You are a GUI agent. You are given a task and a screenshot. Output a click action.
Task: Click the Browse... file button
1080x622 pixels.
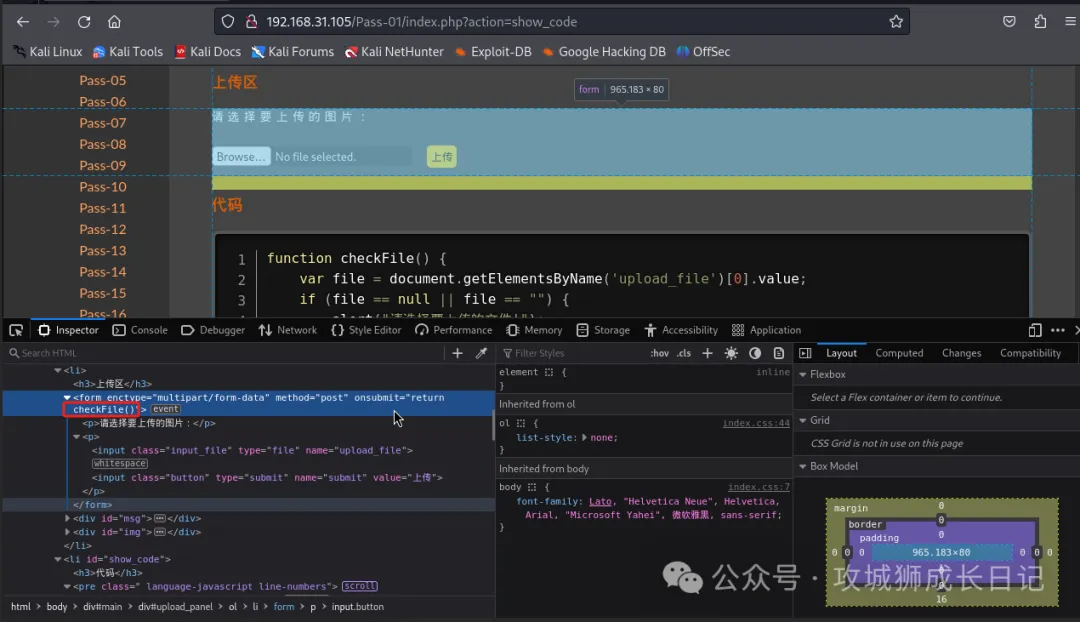coord(241,157)
